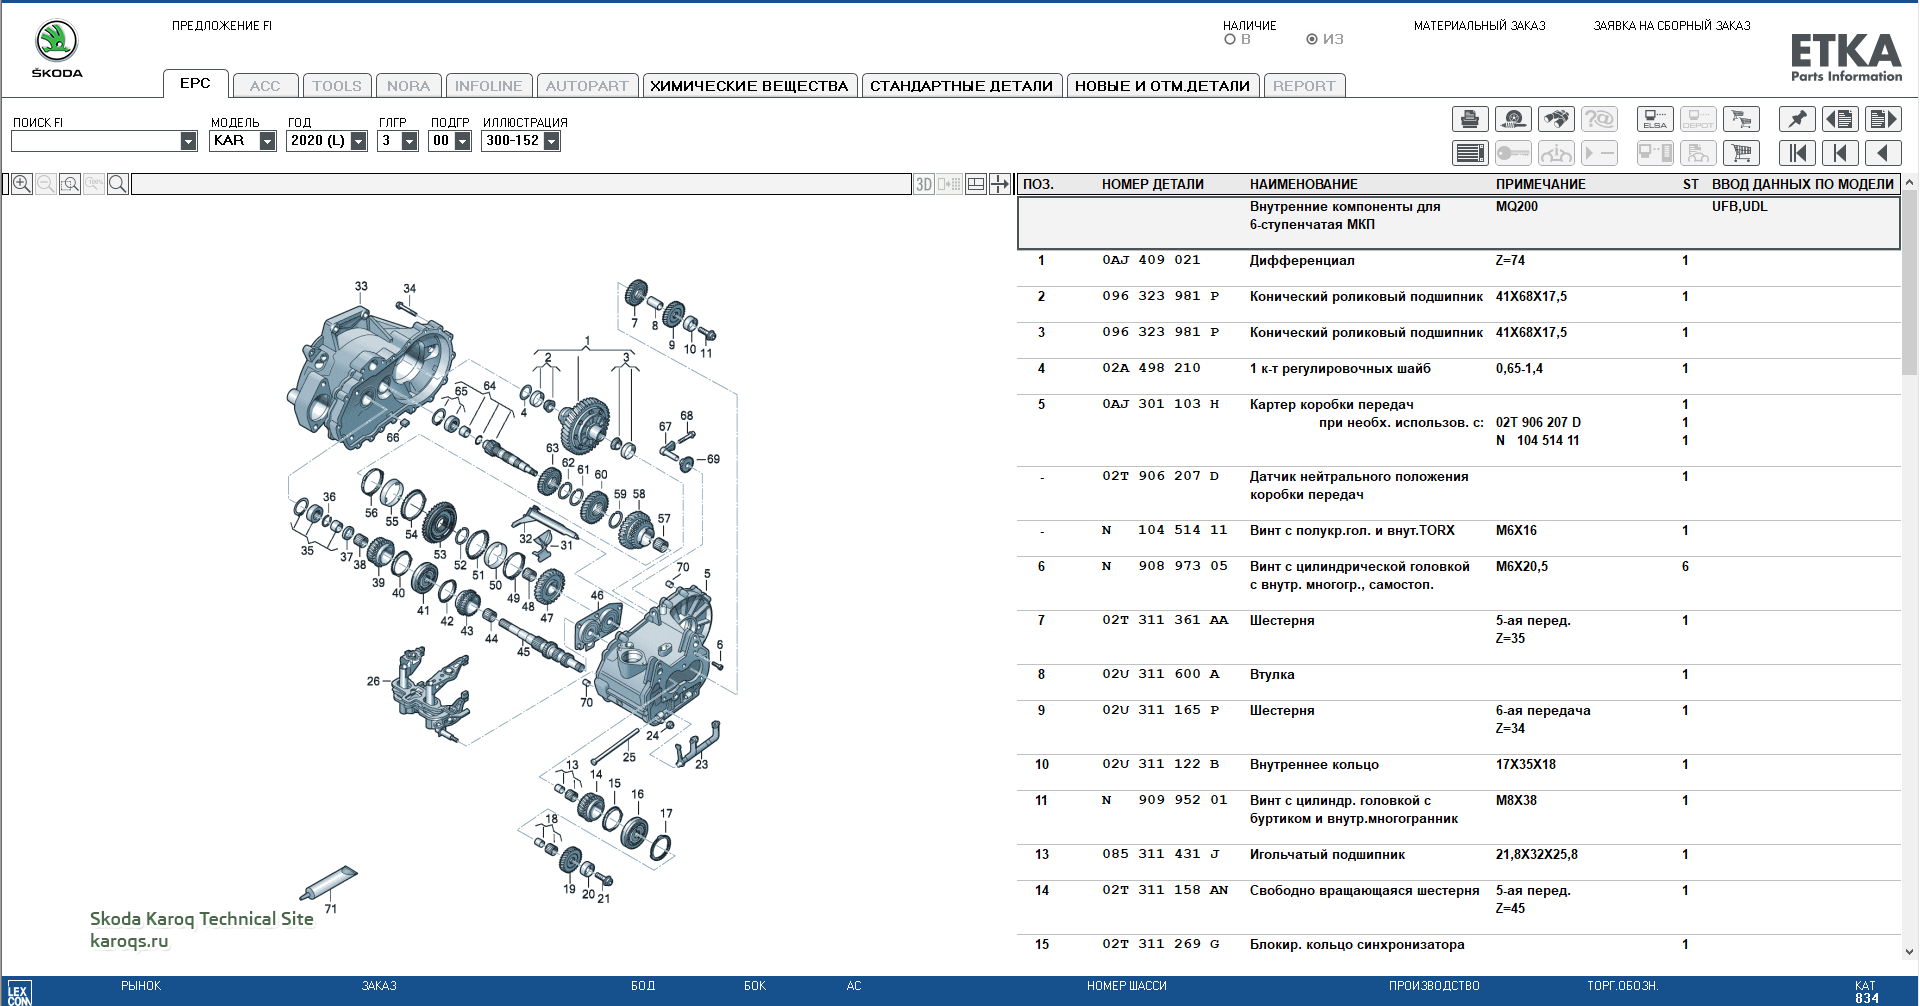This screenshot has height=1006, width=1920.
Task: Open the СТАНДАРТНЫЕ ДЕТАЛИ tab
Action: click(x=961, y=86)
